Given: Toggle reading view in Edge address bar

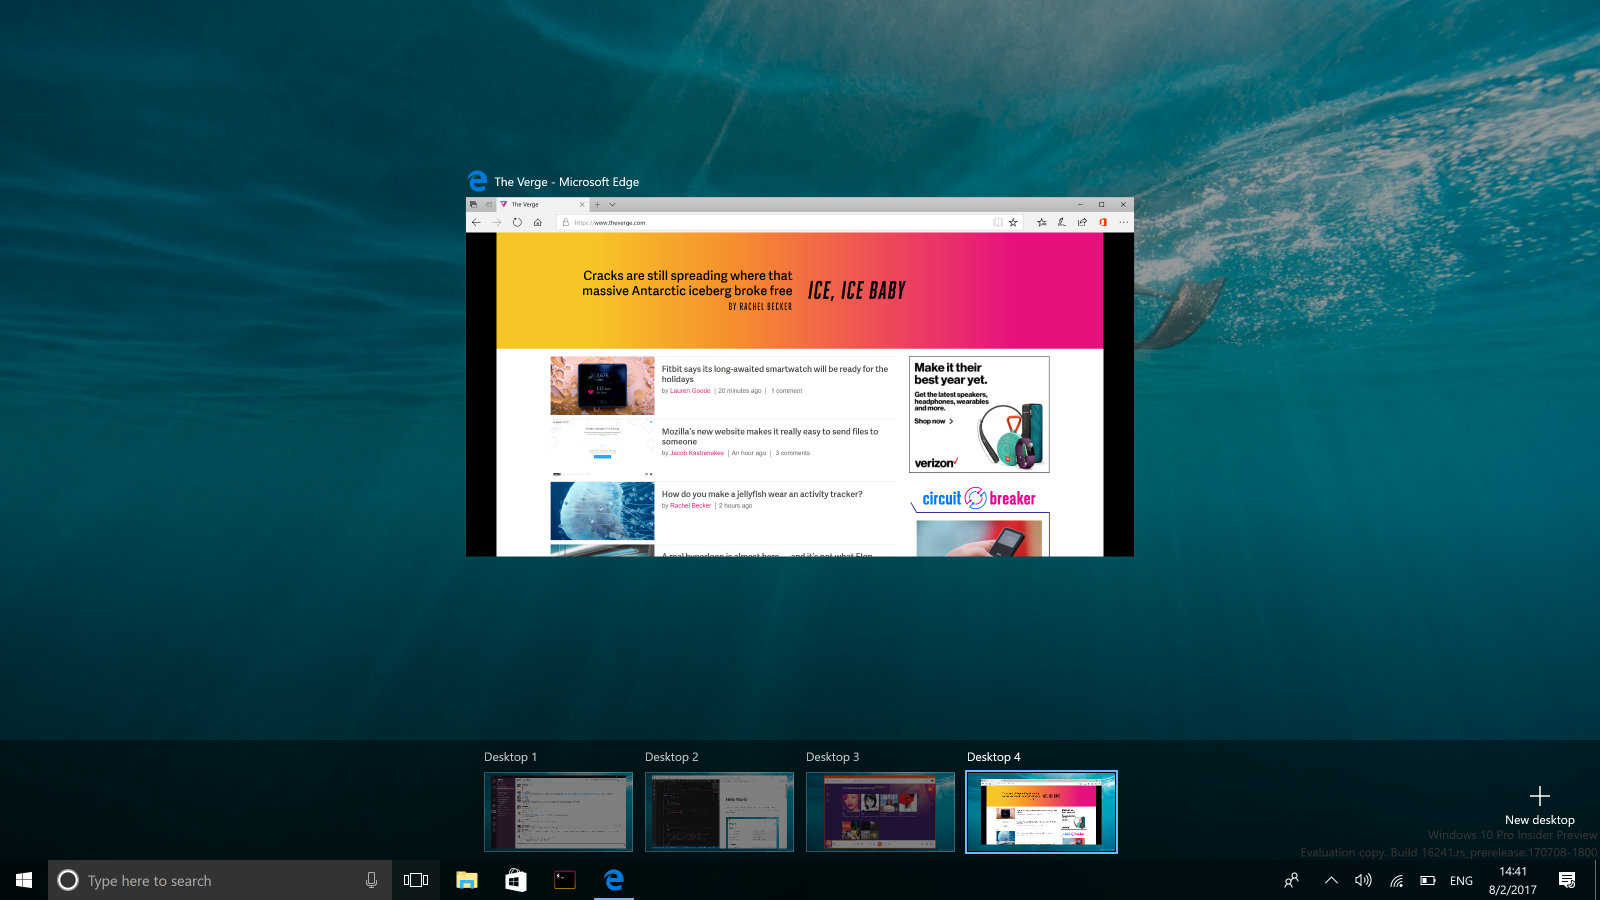Looking at the screenshot, I should point(997,222).
